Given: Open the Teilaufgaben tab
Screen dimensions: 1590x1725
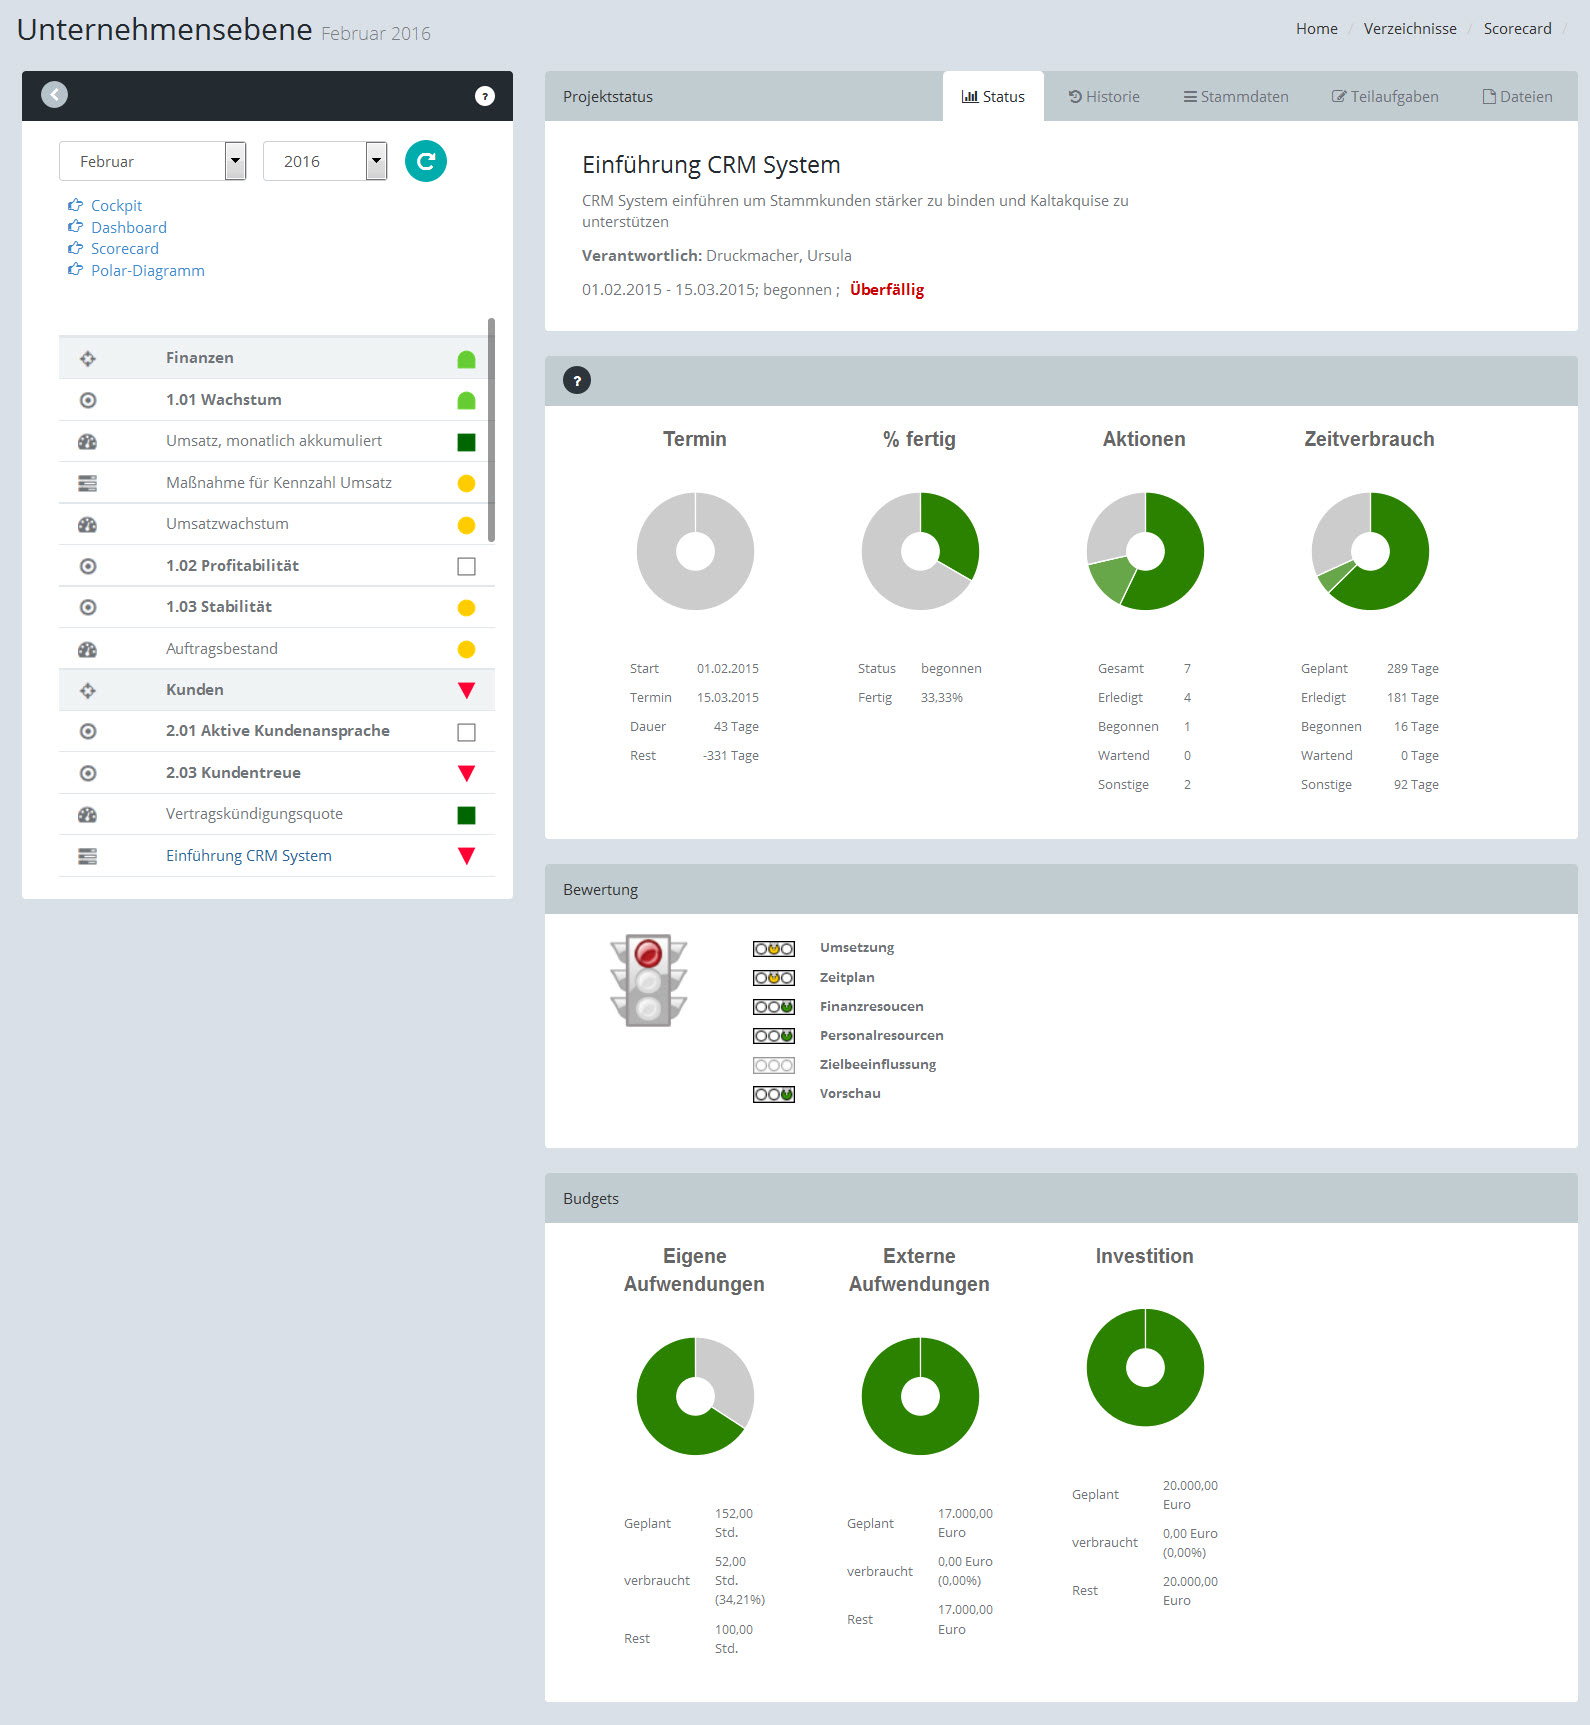Looking at the screenshot, I should click(x=1385, y=97).
